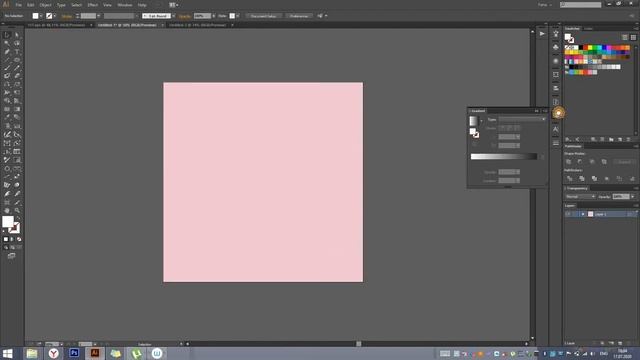Set toolbar paint mode to Color

click(6, 239)
